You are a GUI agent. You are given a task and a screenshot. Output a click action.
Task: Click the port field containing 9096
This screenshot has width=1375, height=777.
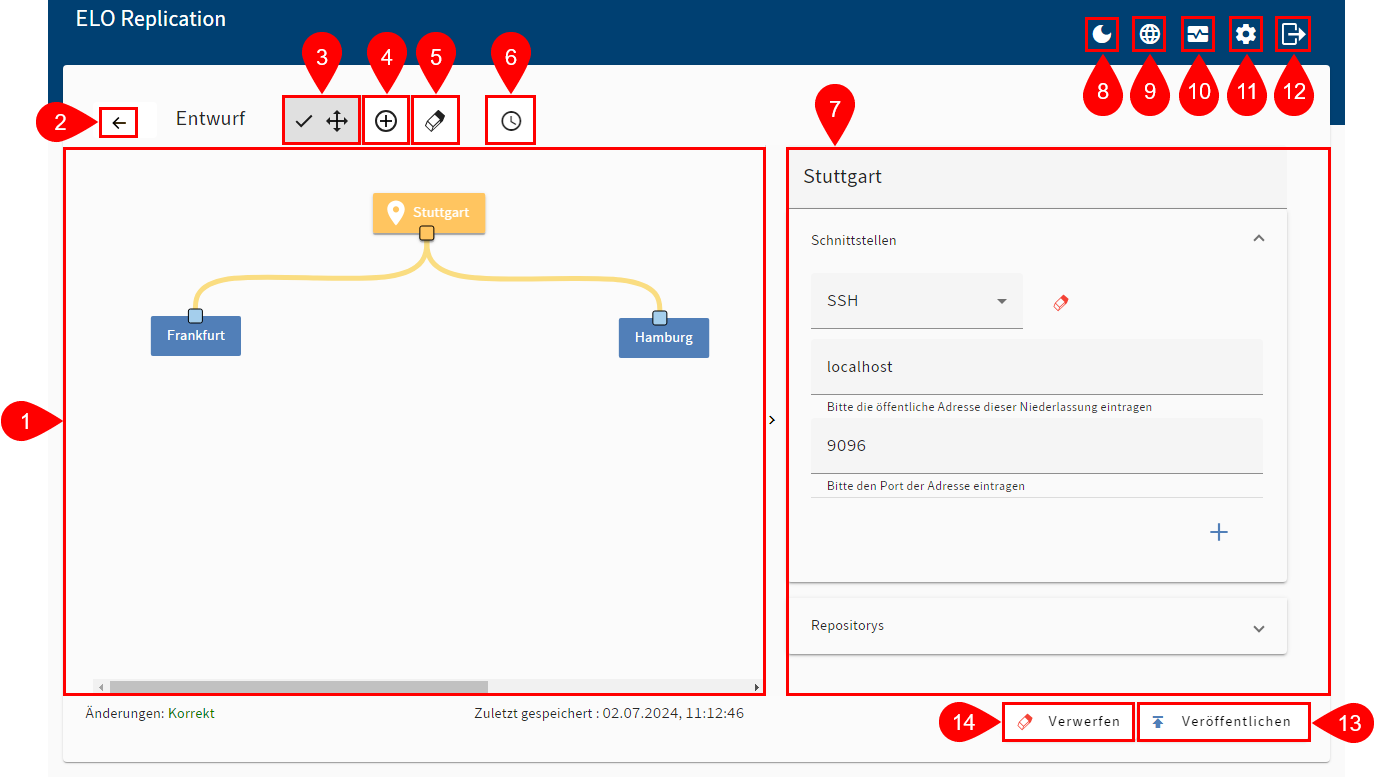coord(1037,446)
